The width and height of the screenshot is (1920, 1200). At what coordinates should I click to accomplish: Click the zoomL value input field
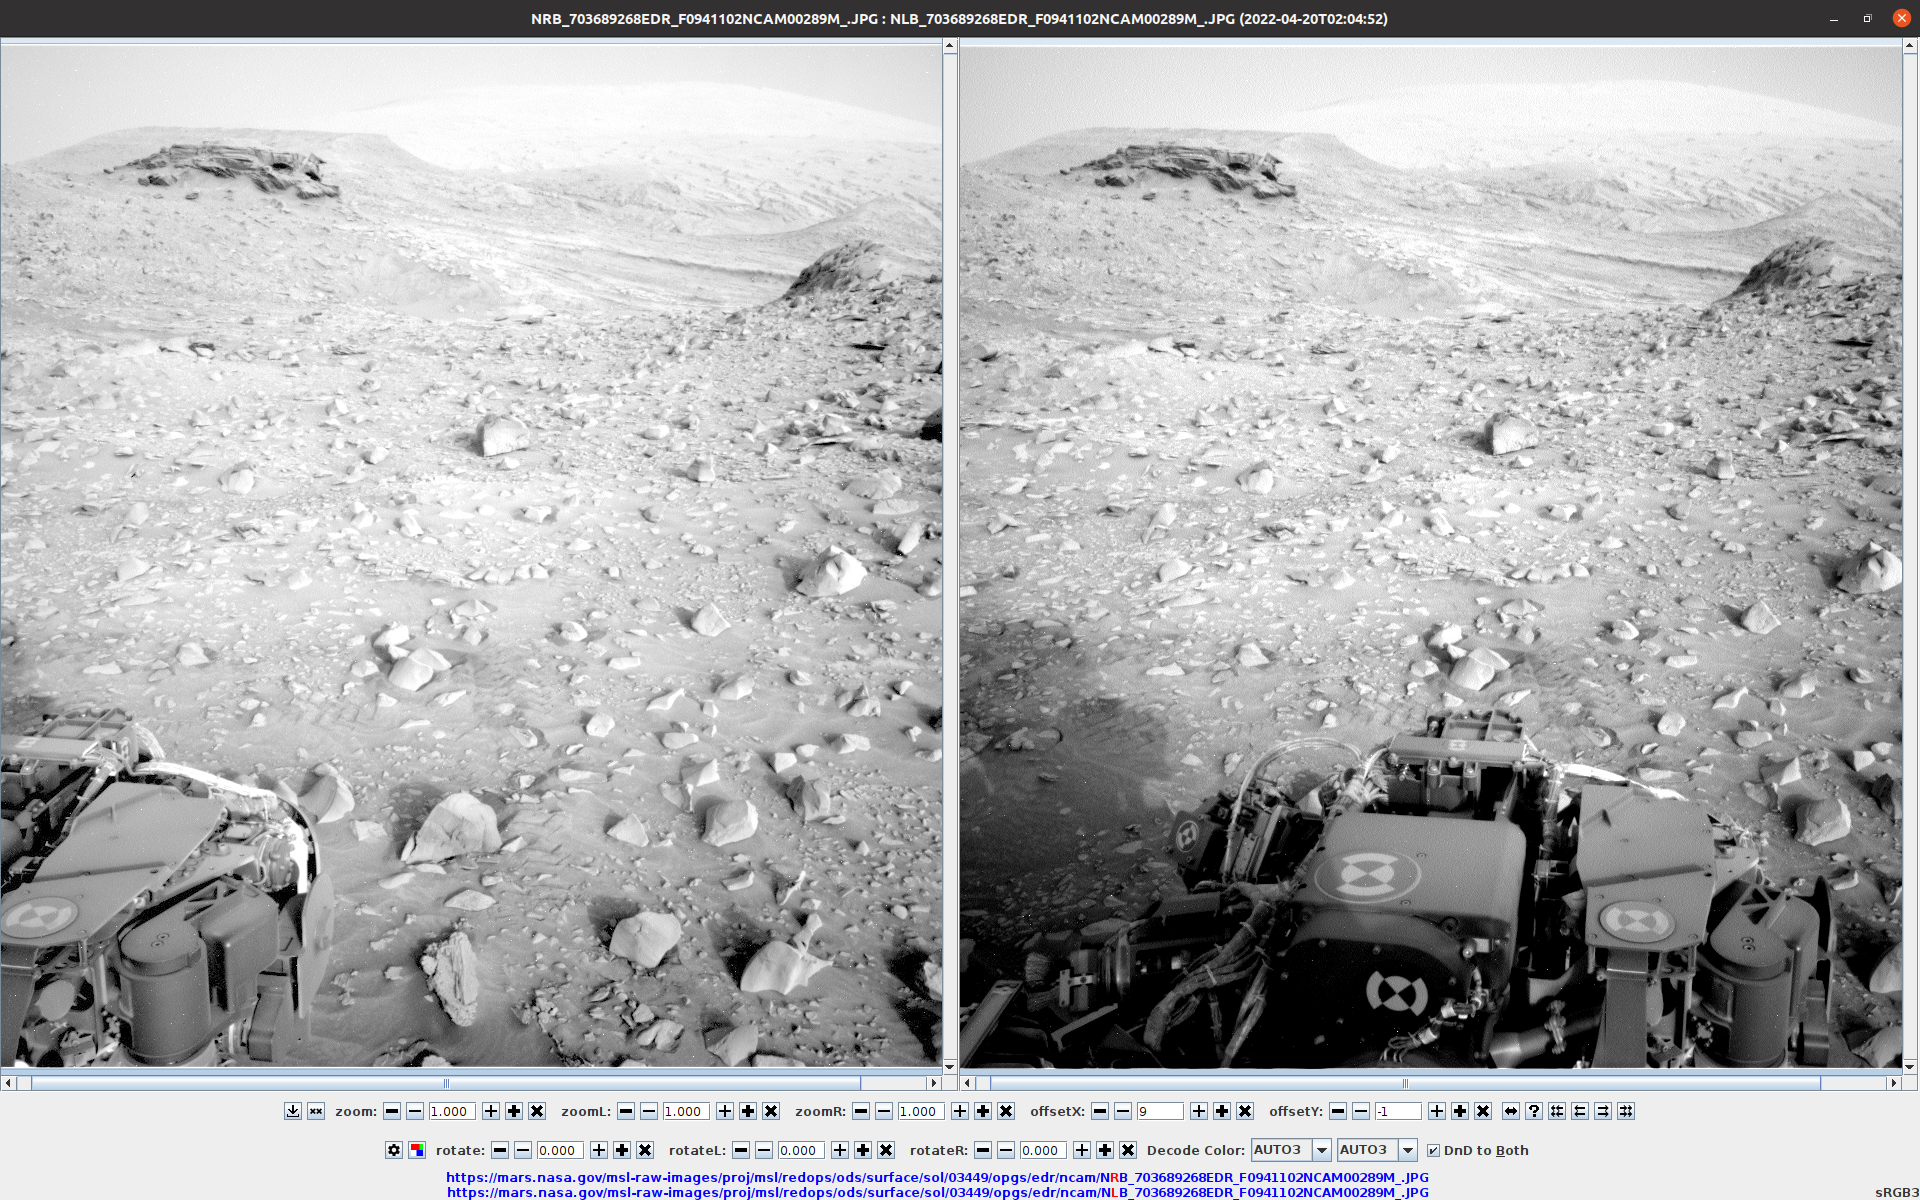[686, 1111]
